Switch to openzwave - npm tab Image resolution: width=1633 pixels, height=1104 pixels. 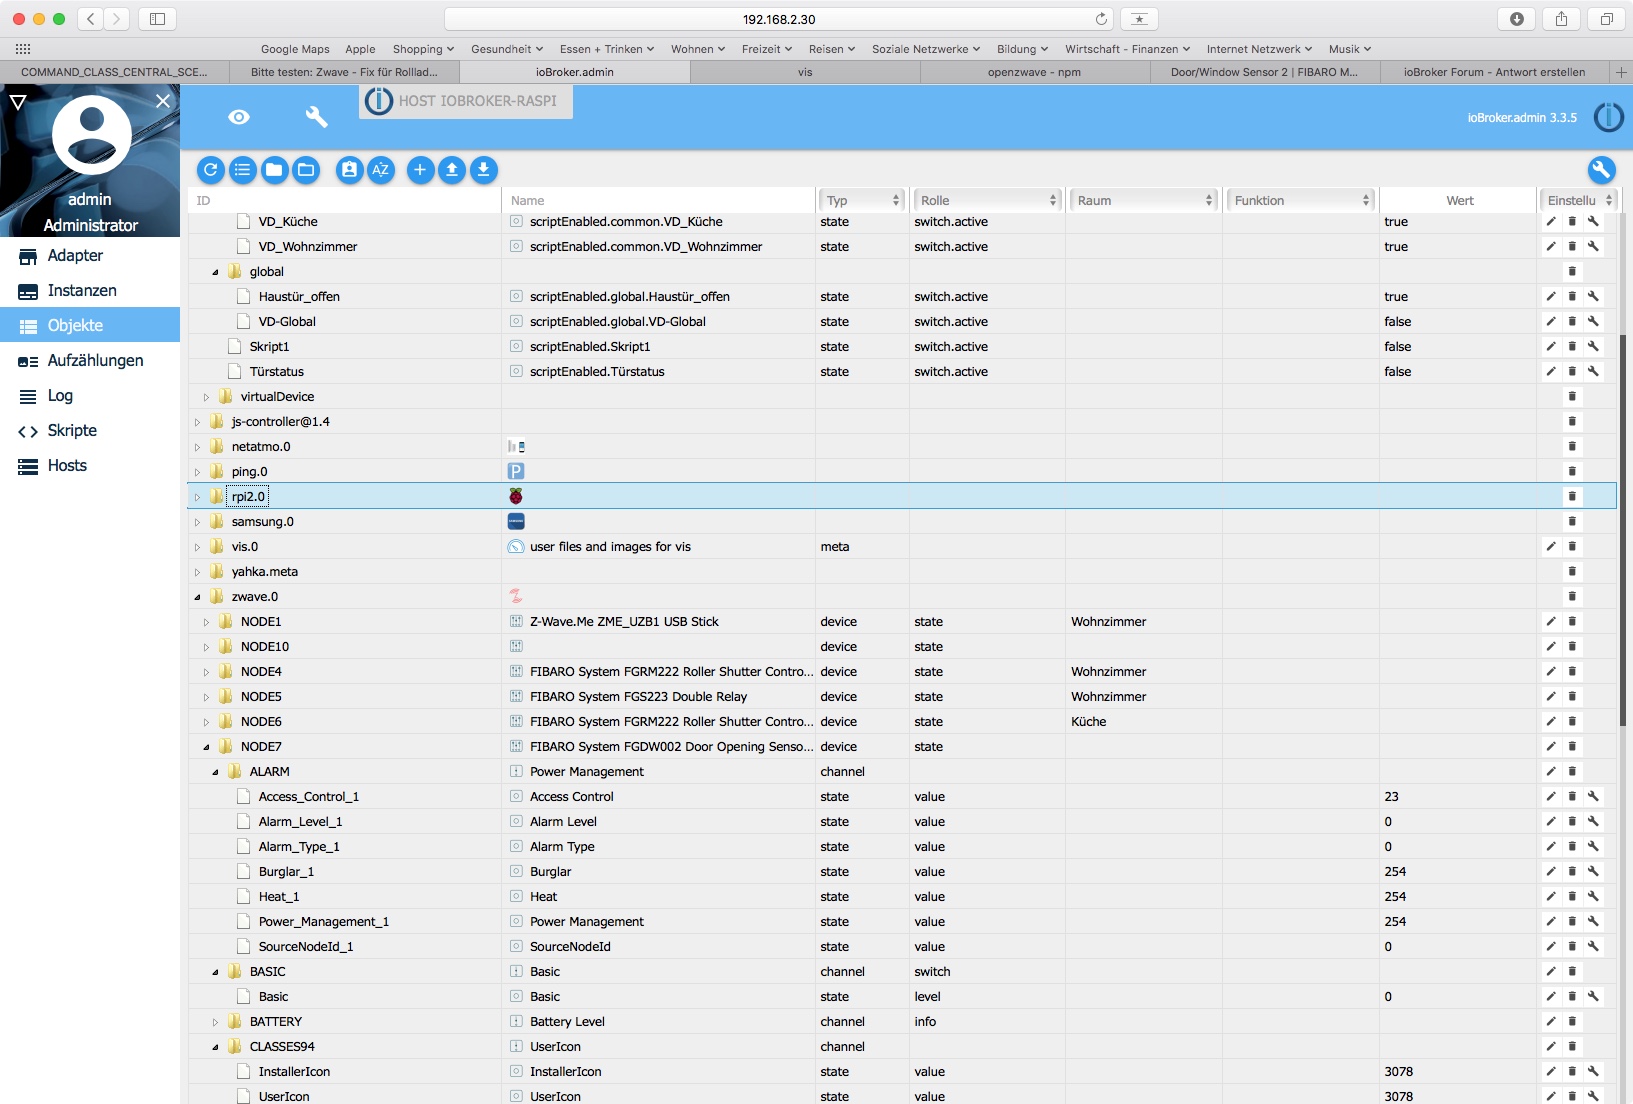point(1034,72)
